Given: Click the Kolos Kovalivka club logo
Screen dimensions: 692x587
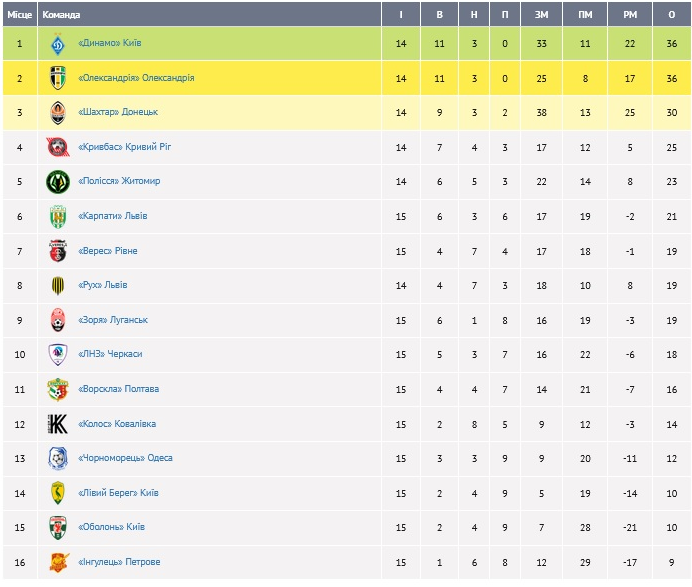Looking at the screenshot, I should click(58, 424).
